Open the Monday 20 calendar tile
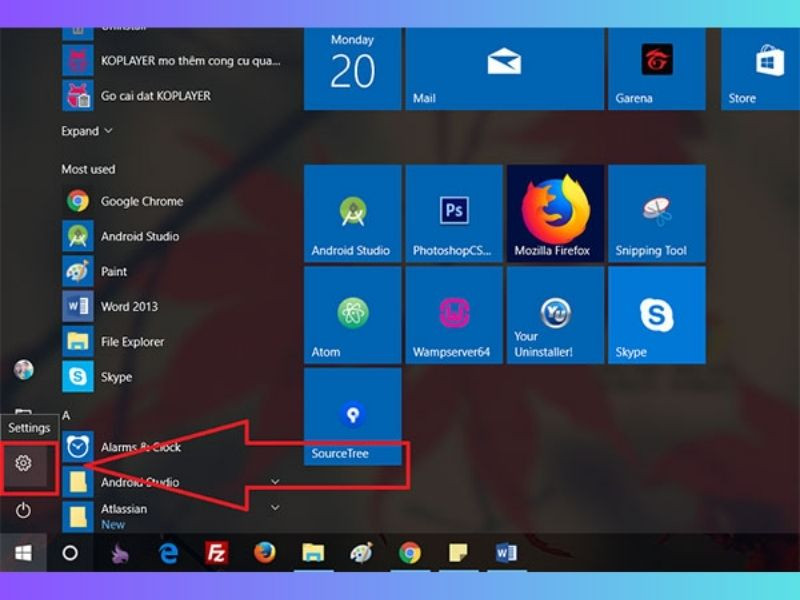Screen dimensions: 800x600 (x=353, y=69)
